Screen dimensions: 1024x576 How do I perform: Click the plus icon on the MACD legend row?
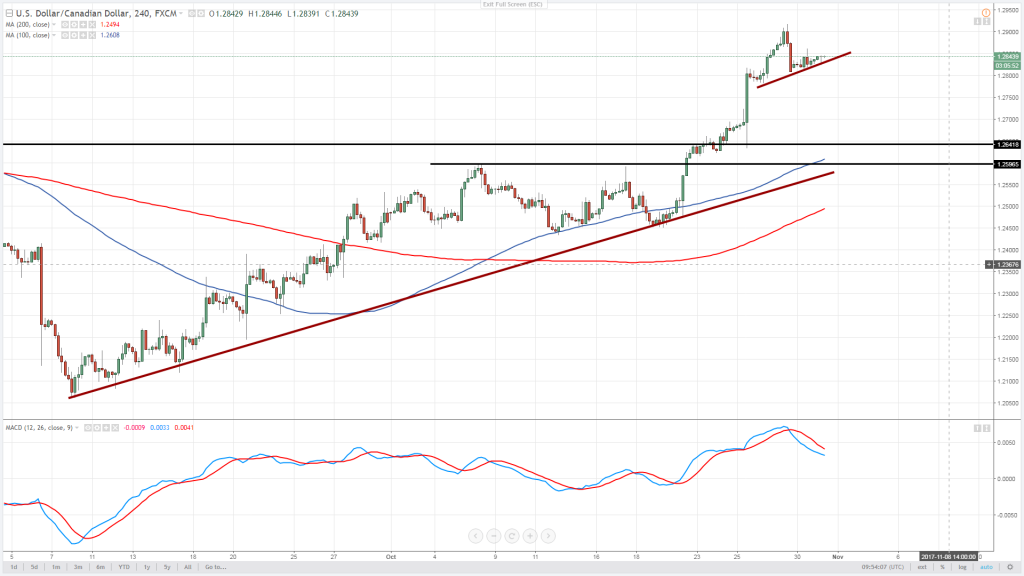point(106,428)
